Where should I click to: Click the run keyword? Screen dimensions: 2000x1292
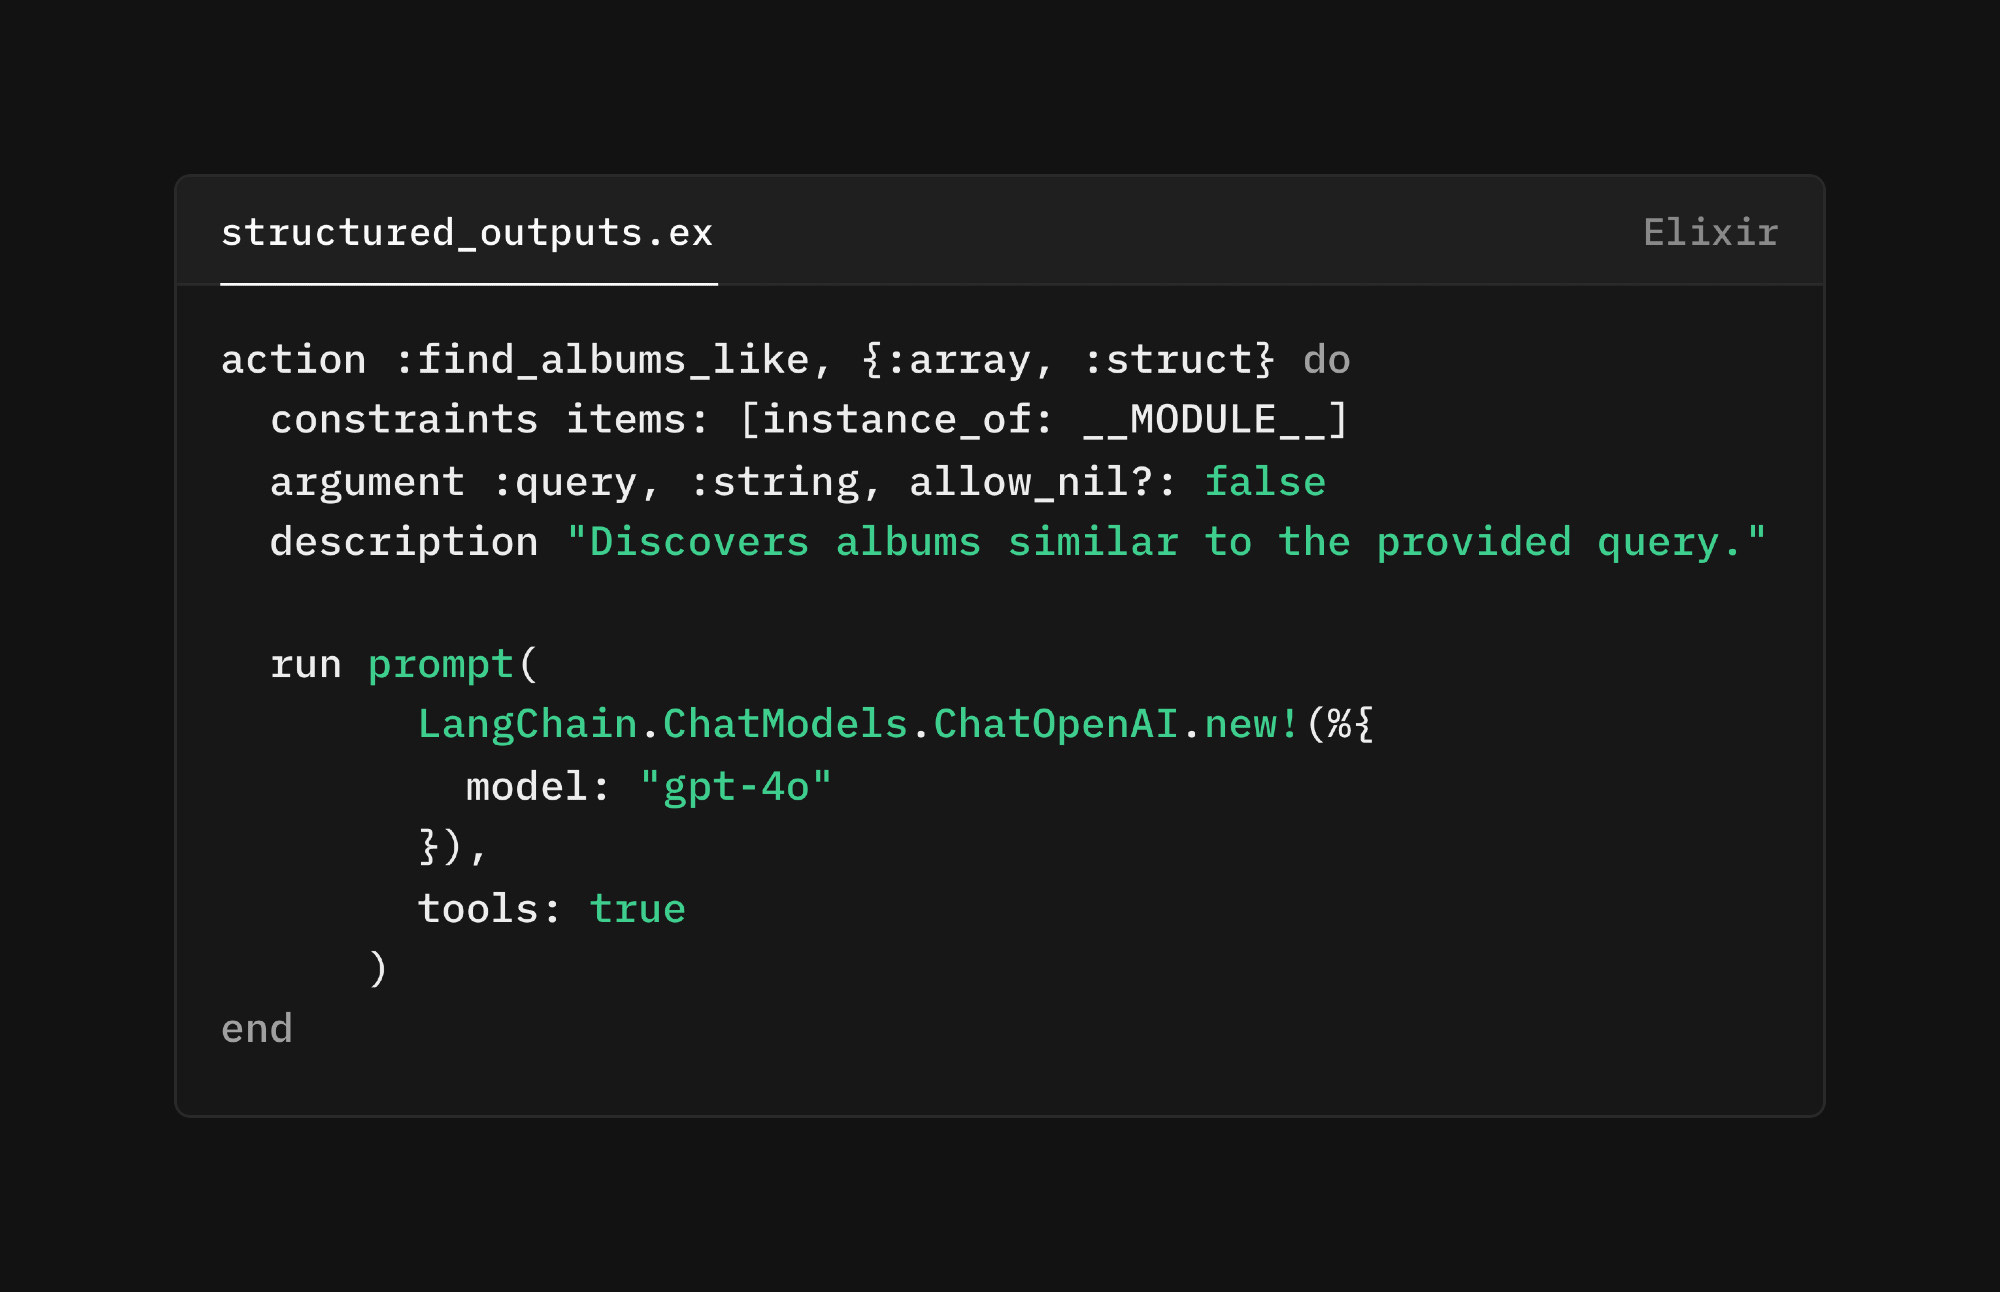tap(306, 665)
